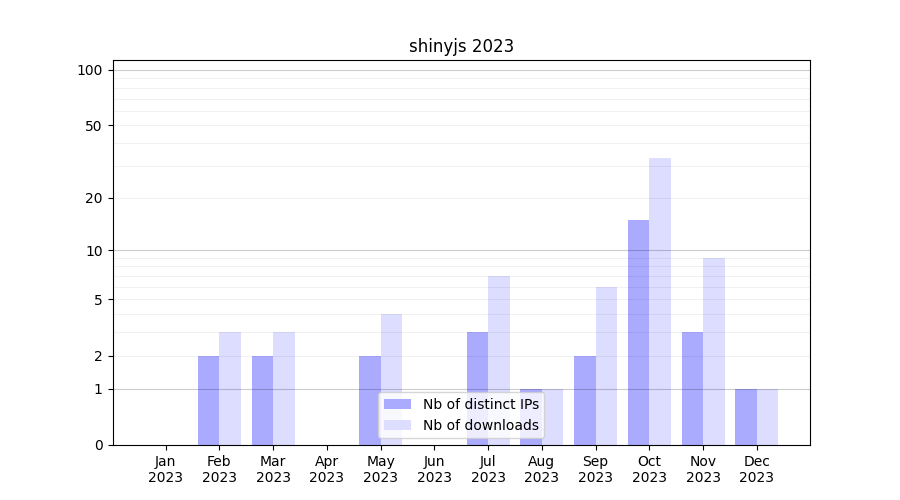
Task: Click the 100 y-axis tick label
Action: (90, 70)
